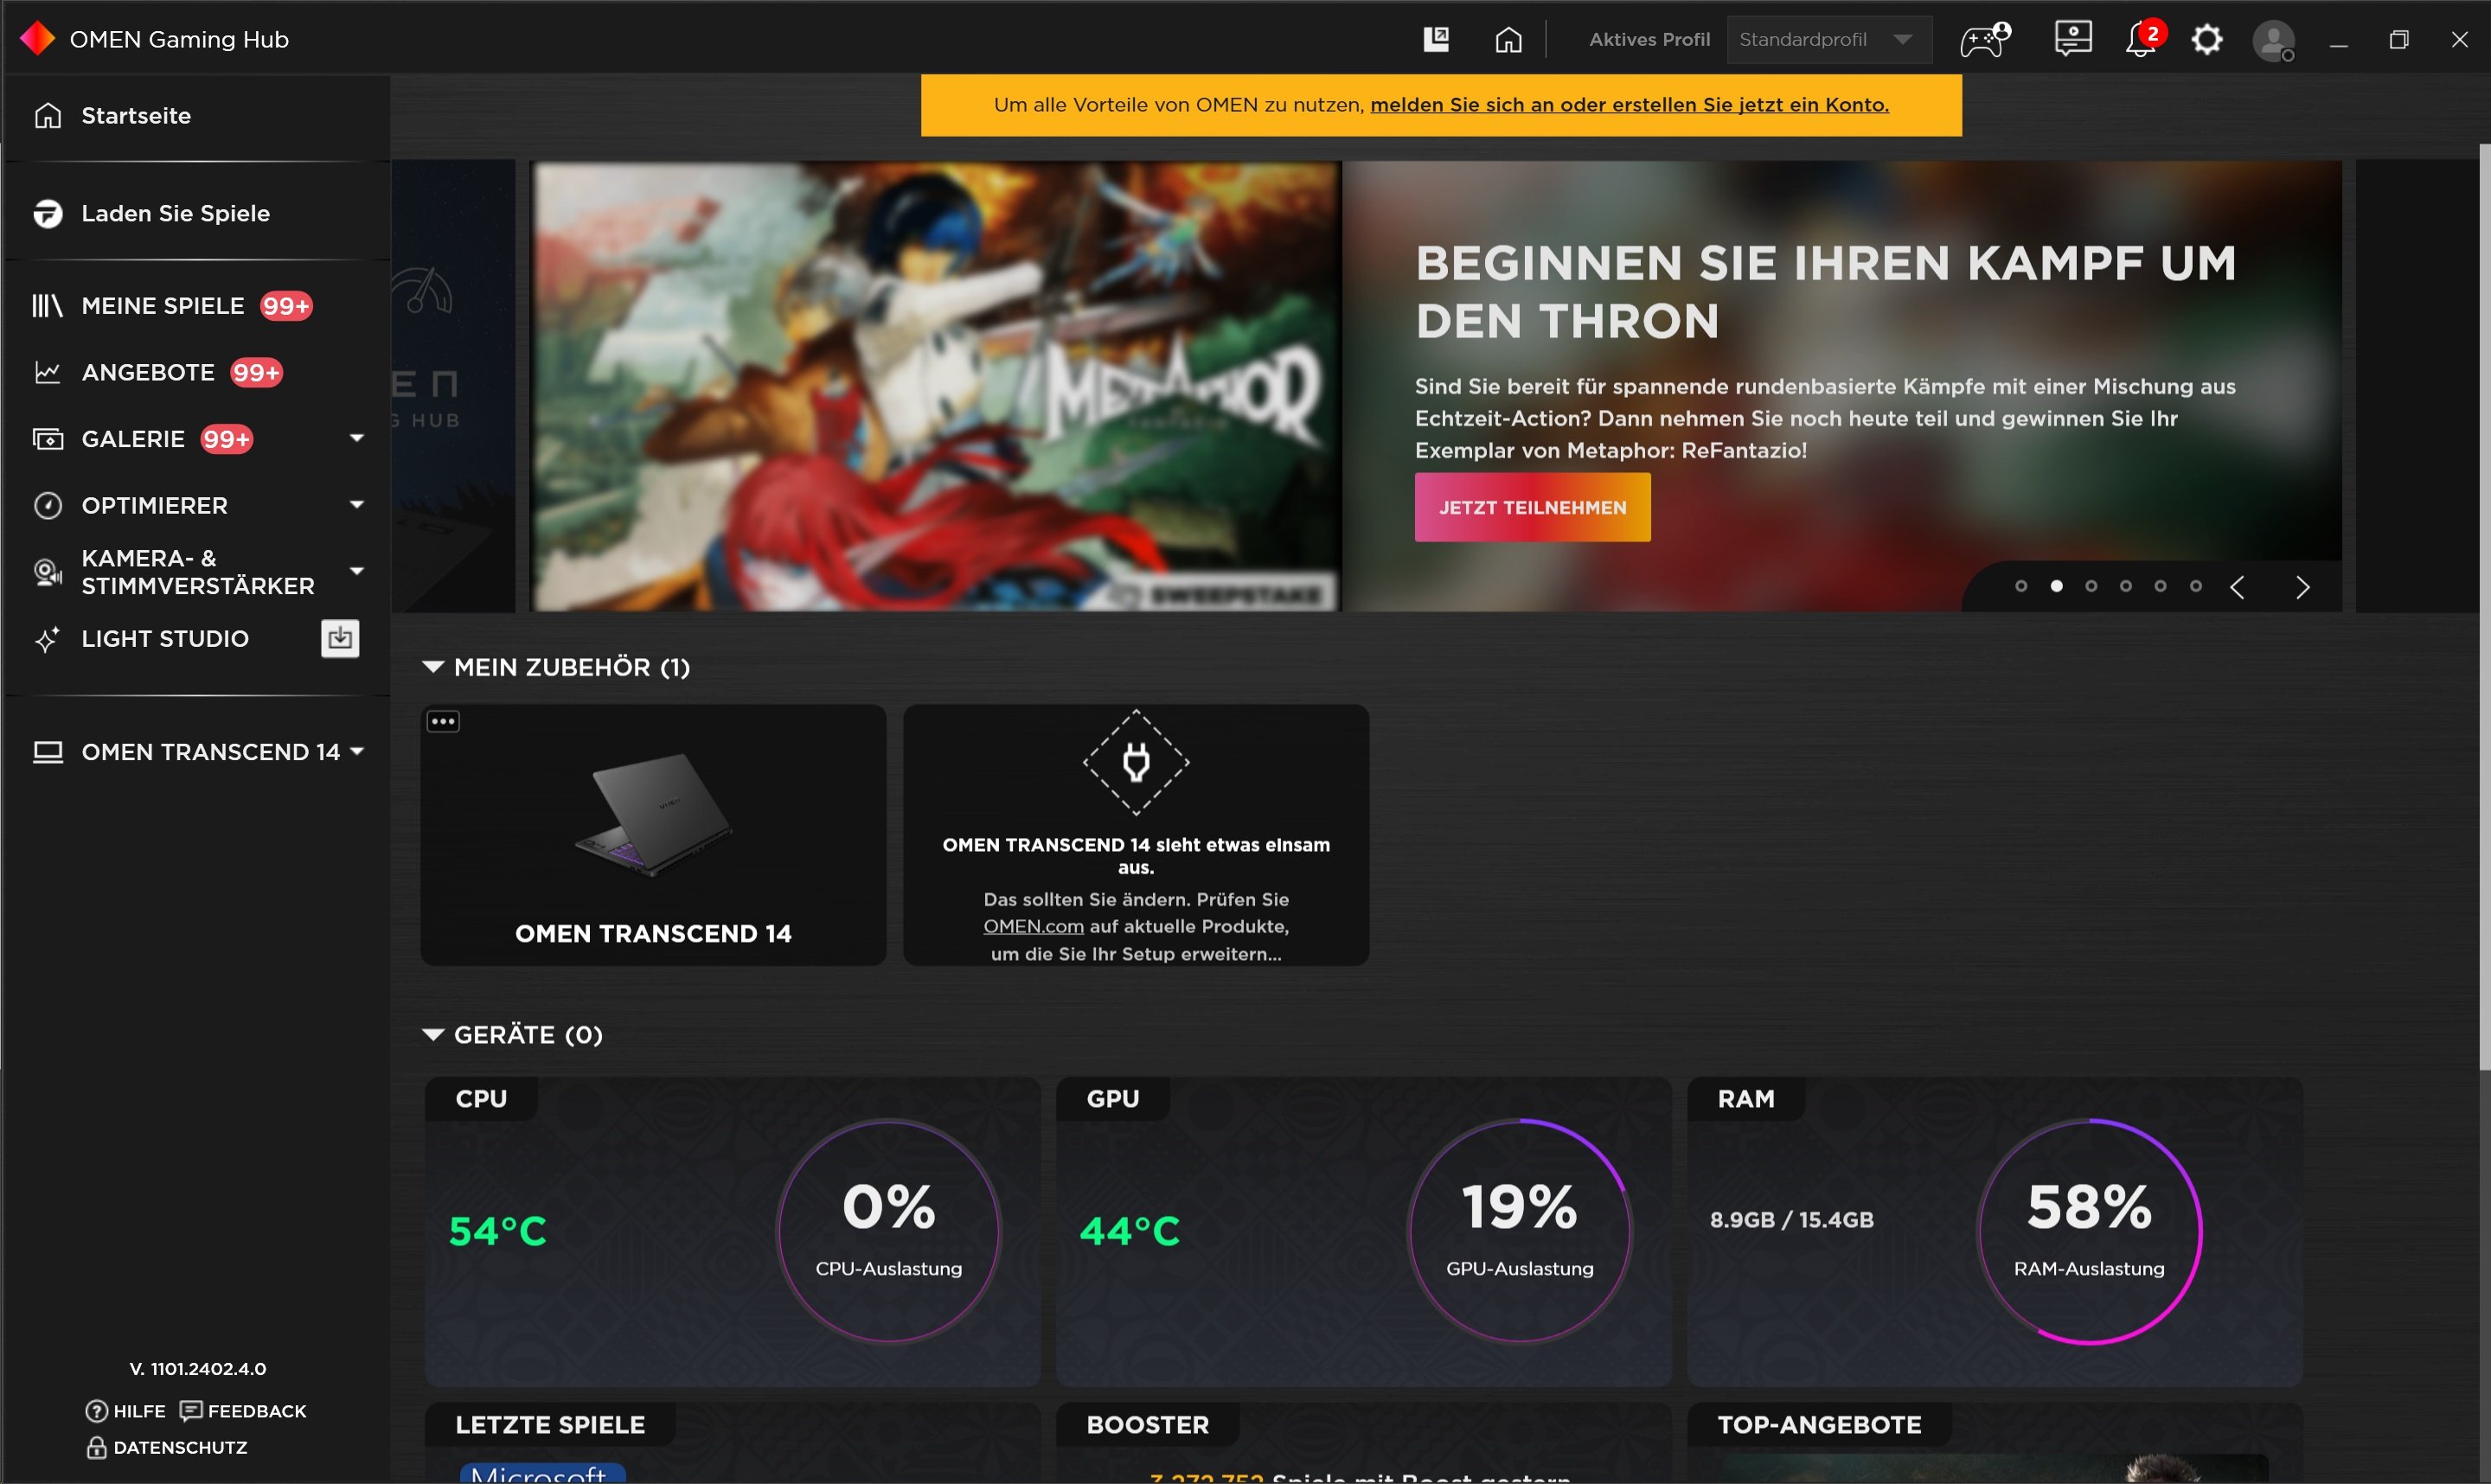Click the HILFE link text
Image resolution: width=2491 pixels, height=1484 pixels.
139,1411
